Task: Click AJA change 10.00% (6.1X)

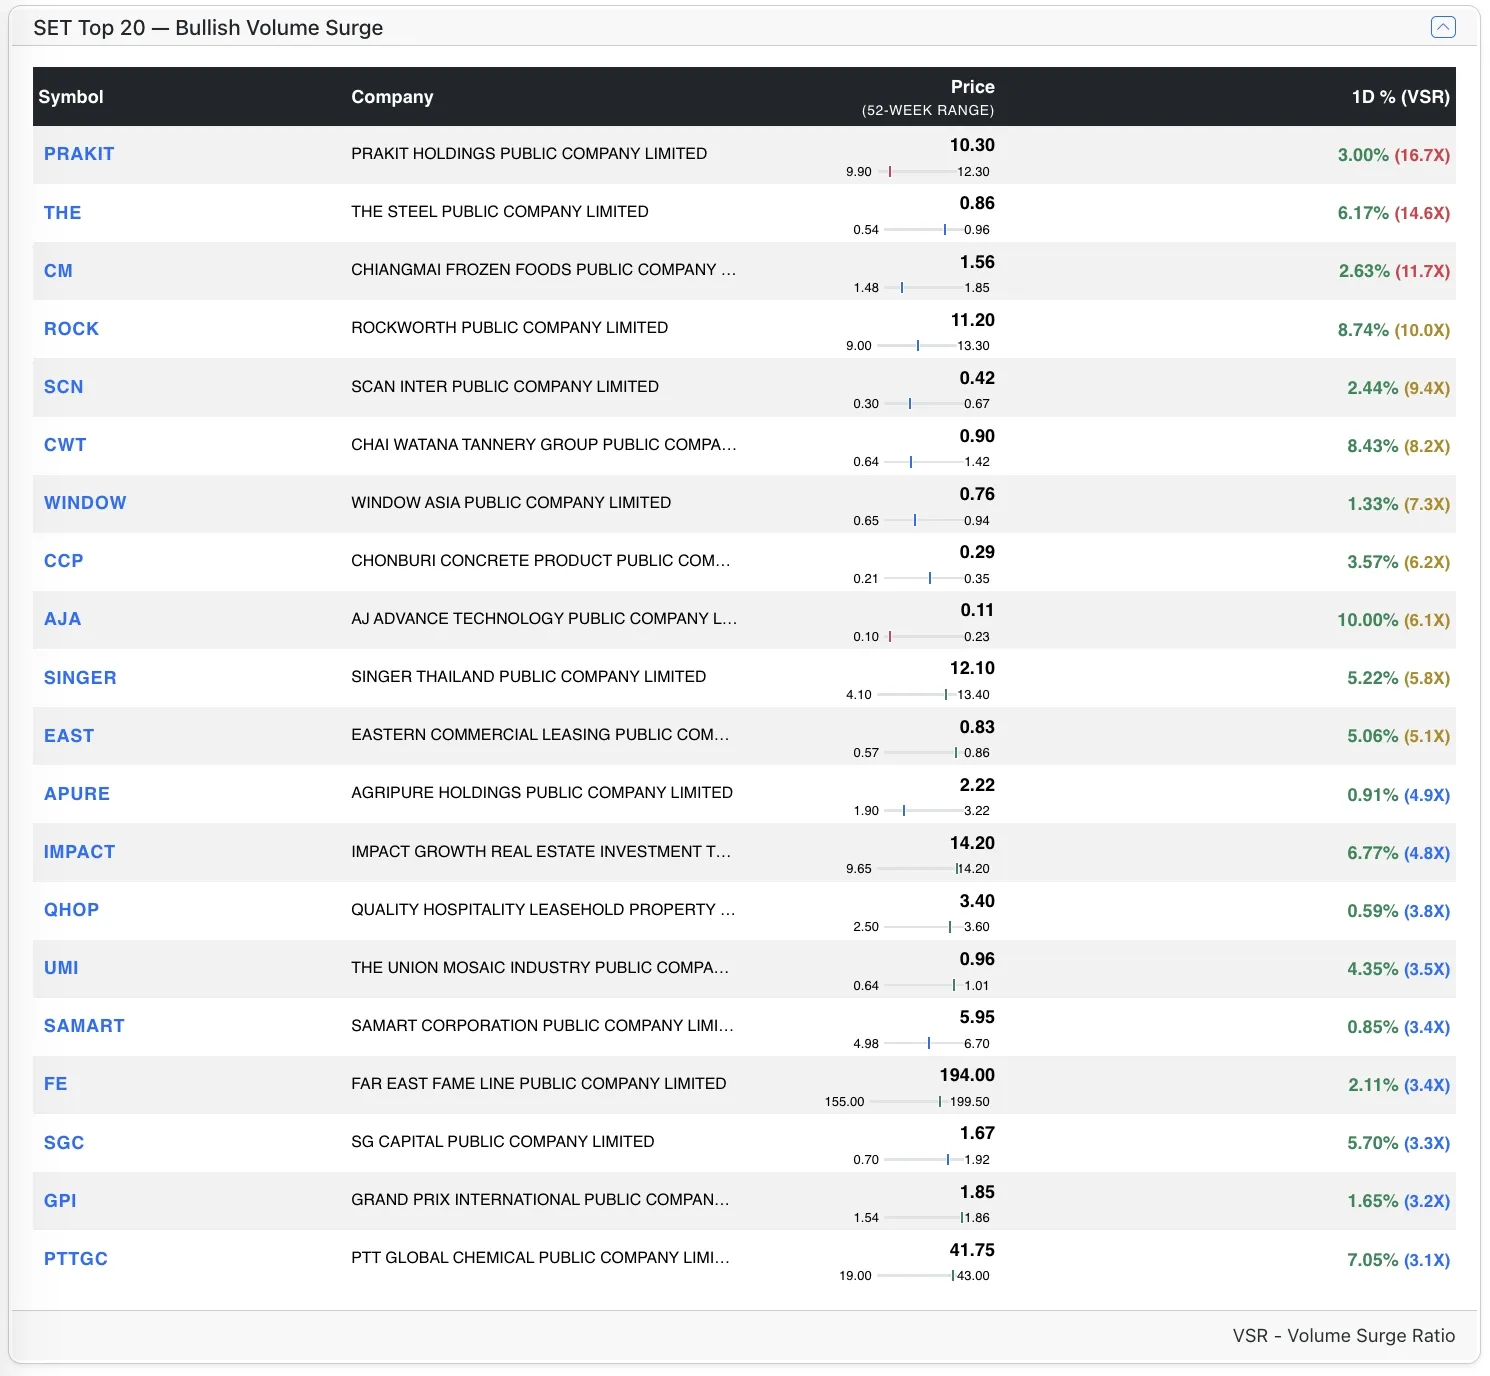Action: (1393, 620)
